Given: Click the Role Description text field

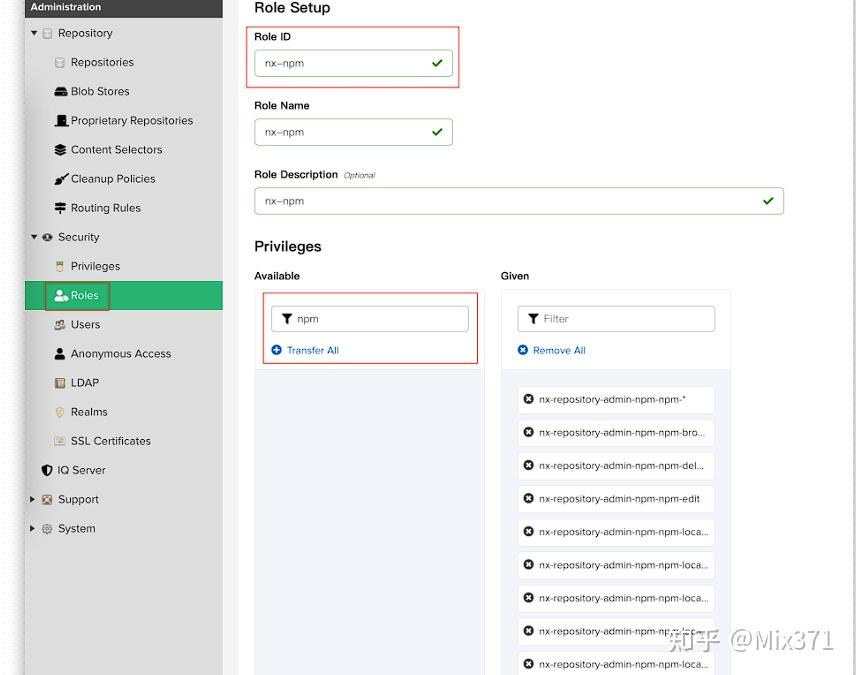Looking at the screenshot, I should [x=508, y=201].
